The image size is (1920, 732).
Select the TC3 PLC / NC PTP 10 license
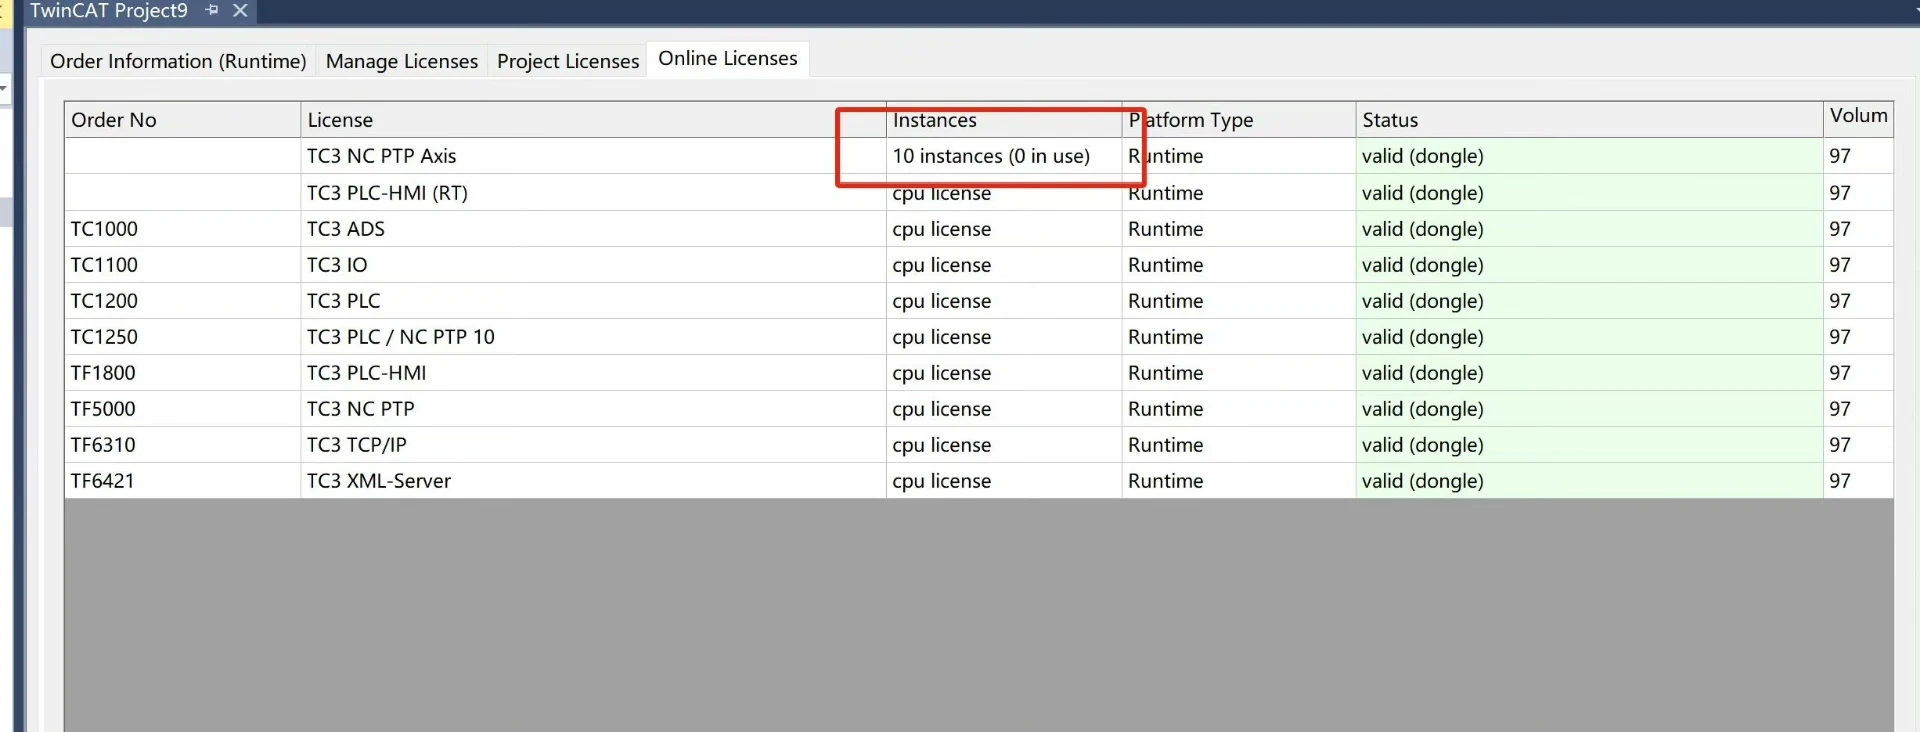(593, 337)
